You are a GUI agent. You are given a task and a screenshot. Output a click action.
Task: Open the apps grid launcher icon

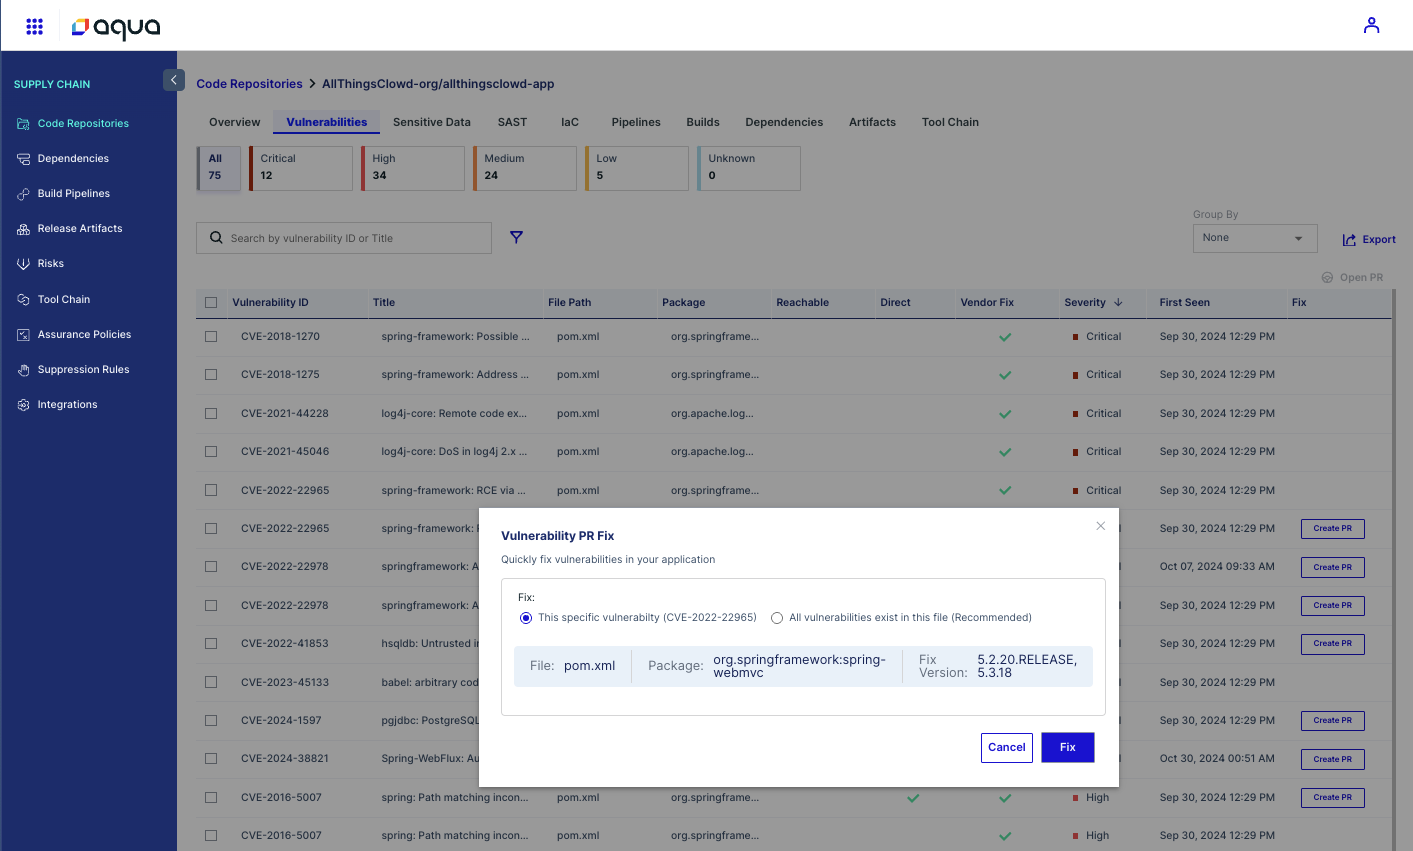34,26
